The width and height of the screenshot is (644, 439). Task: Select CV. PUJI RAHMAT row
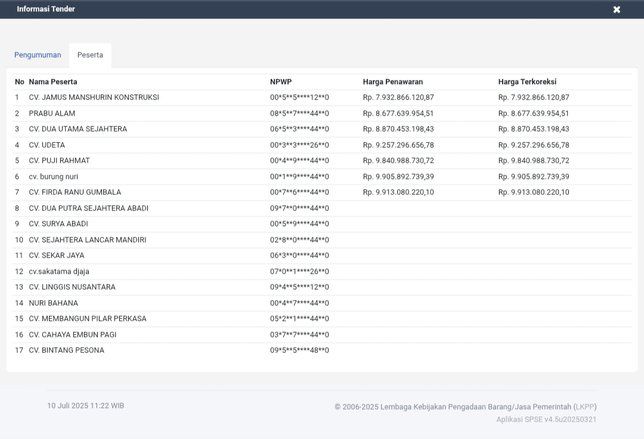click(x=59, y=160)
